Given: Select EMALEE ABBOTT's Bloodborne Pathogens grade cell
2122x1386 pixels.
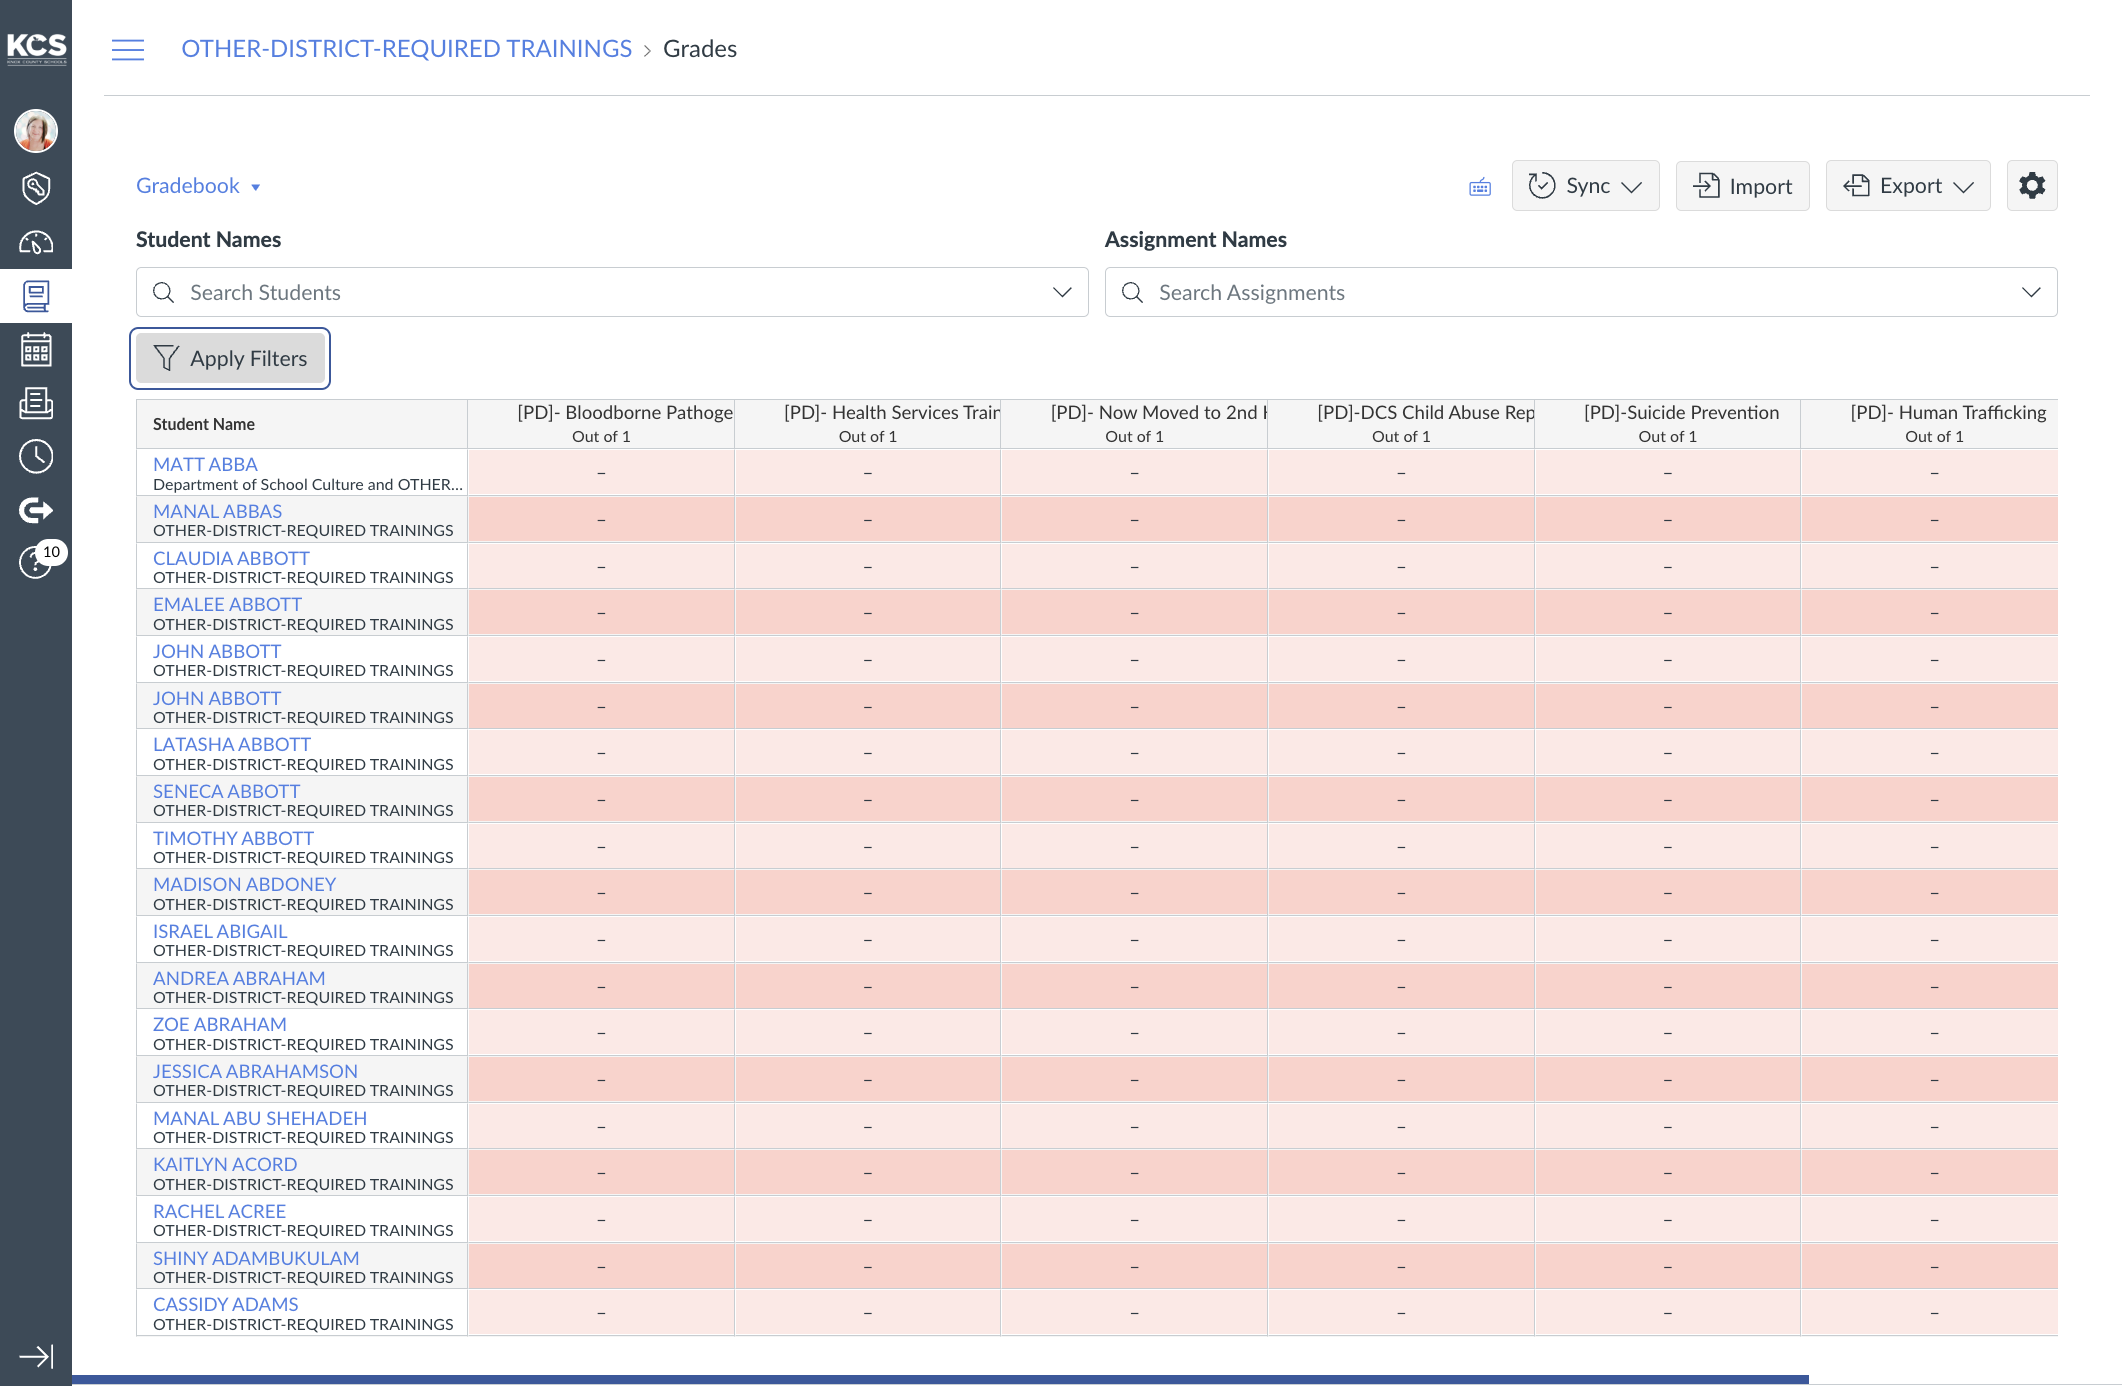Looking at the screenshot, I should (601, 612).
